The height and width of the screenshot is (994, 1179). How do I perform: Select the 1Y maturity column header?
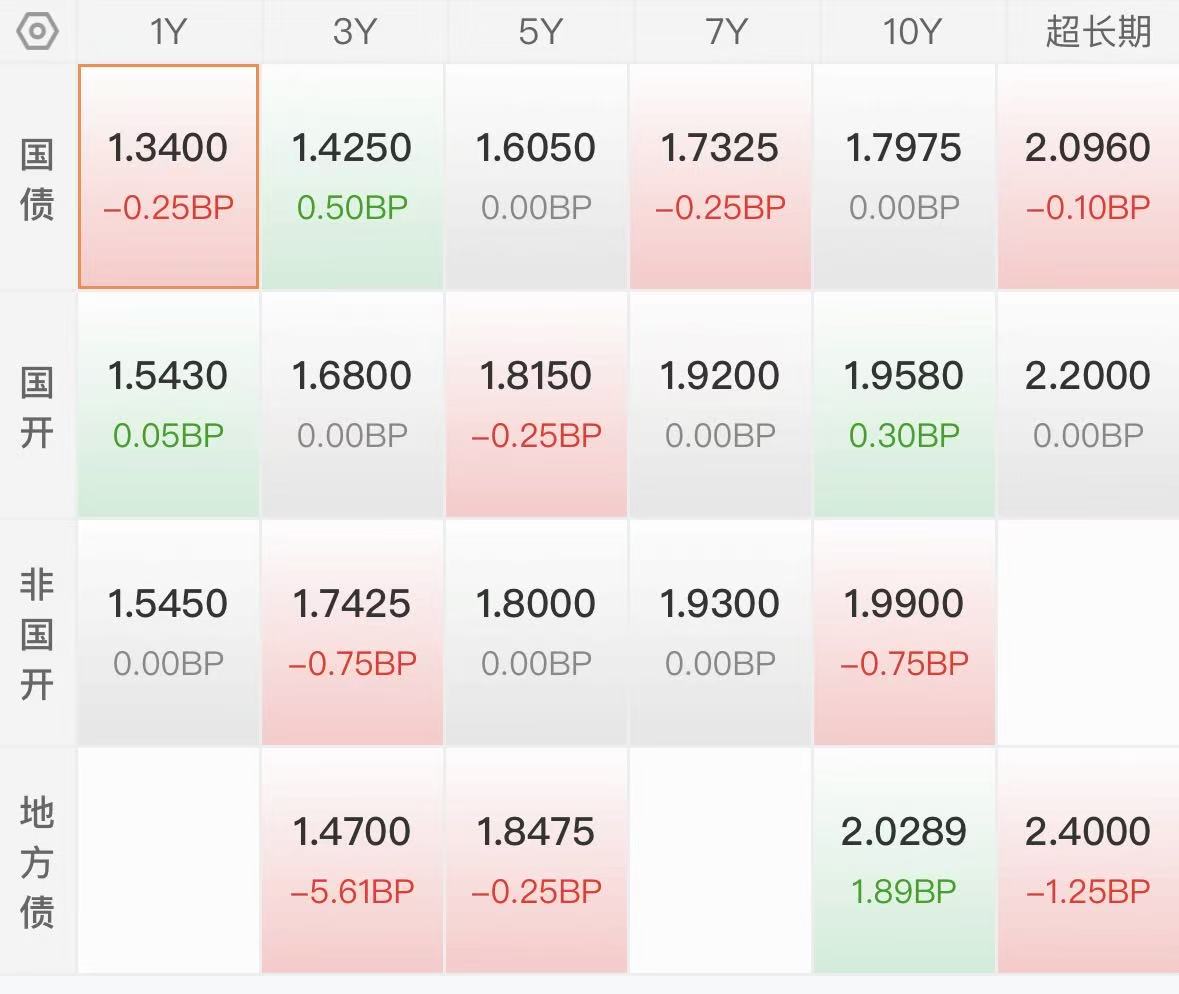168,32
